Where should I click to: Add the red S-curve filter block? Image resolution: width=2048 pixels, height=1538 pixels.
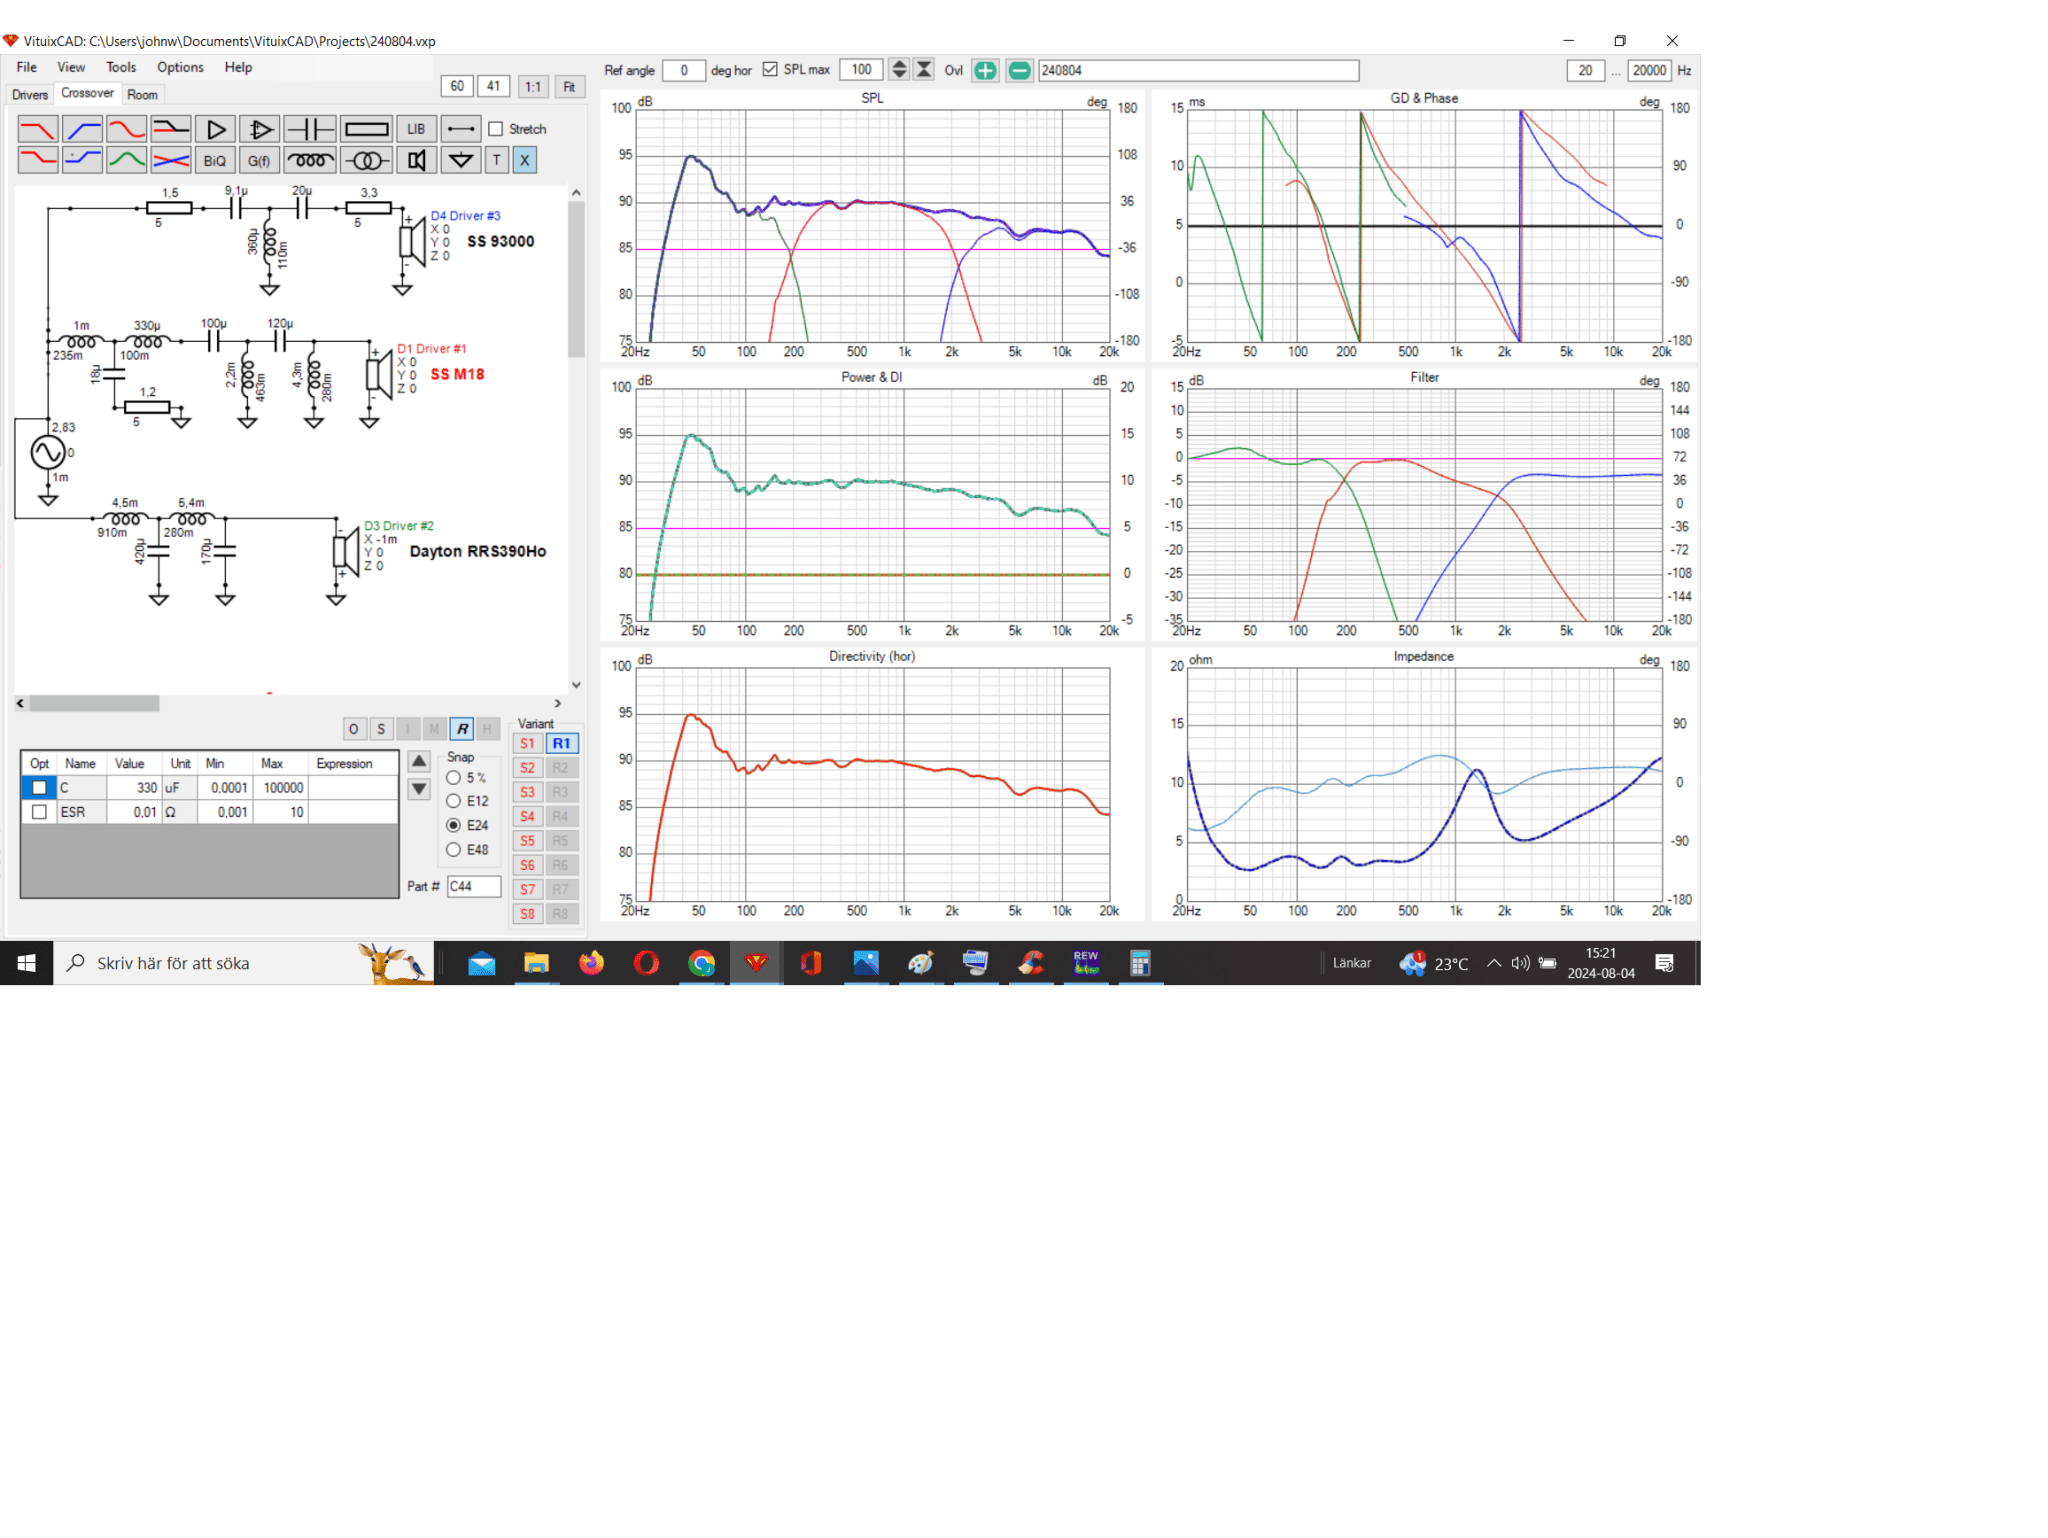click(127, 129)
